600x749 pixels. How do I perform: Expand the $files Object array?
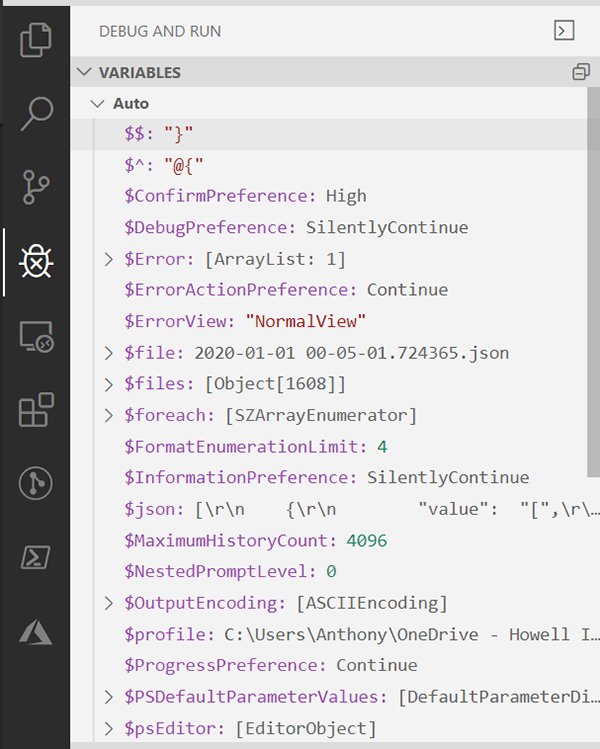110,384
